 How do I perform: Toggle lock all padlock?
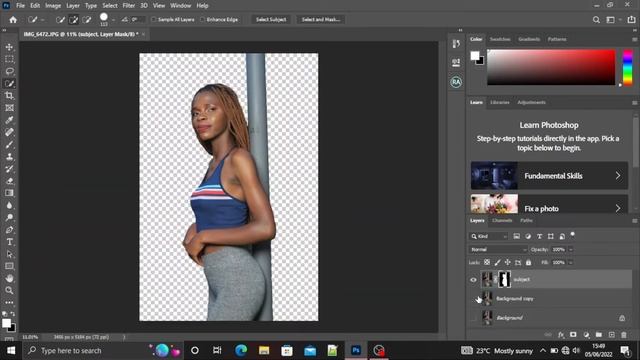pyautogui.click(x=529, y=262)
